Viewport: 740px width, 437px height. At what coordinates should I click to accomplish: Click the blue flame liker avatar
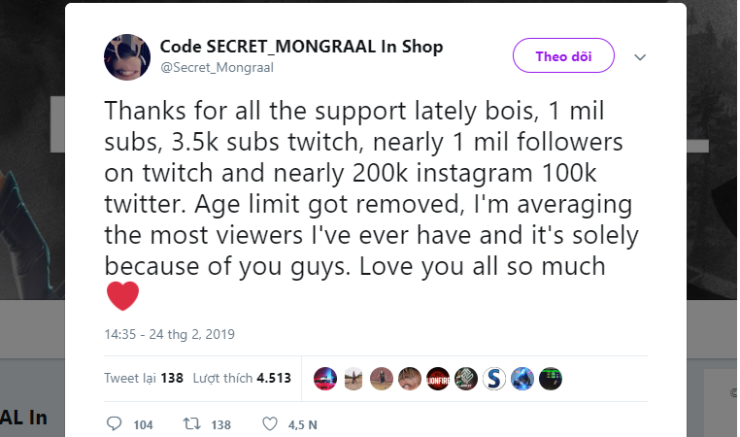522,378
